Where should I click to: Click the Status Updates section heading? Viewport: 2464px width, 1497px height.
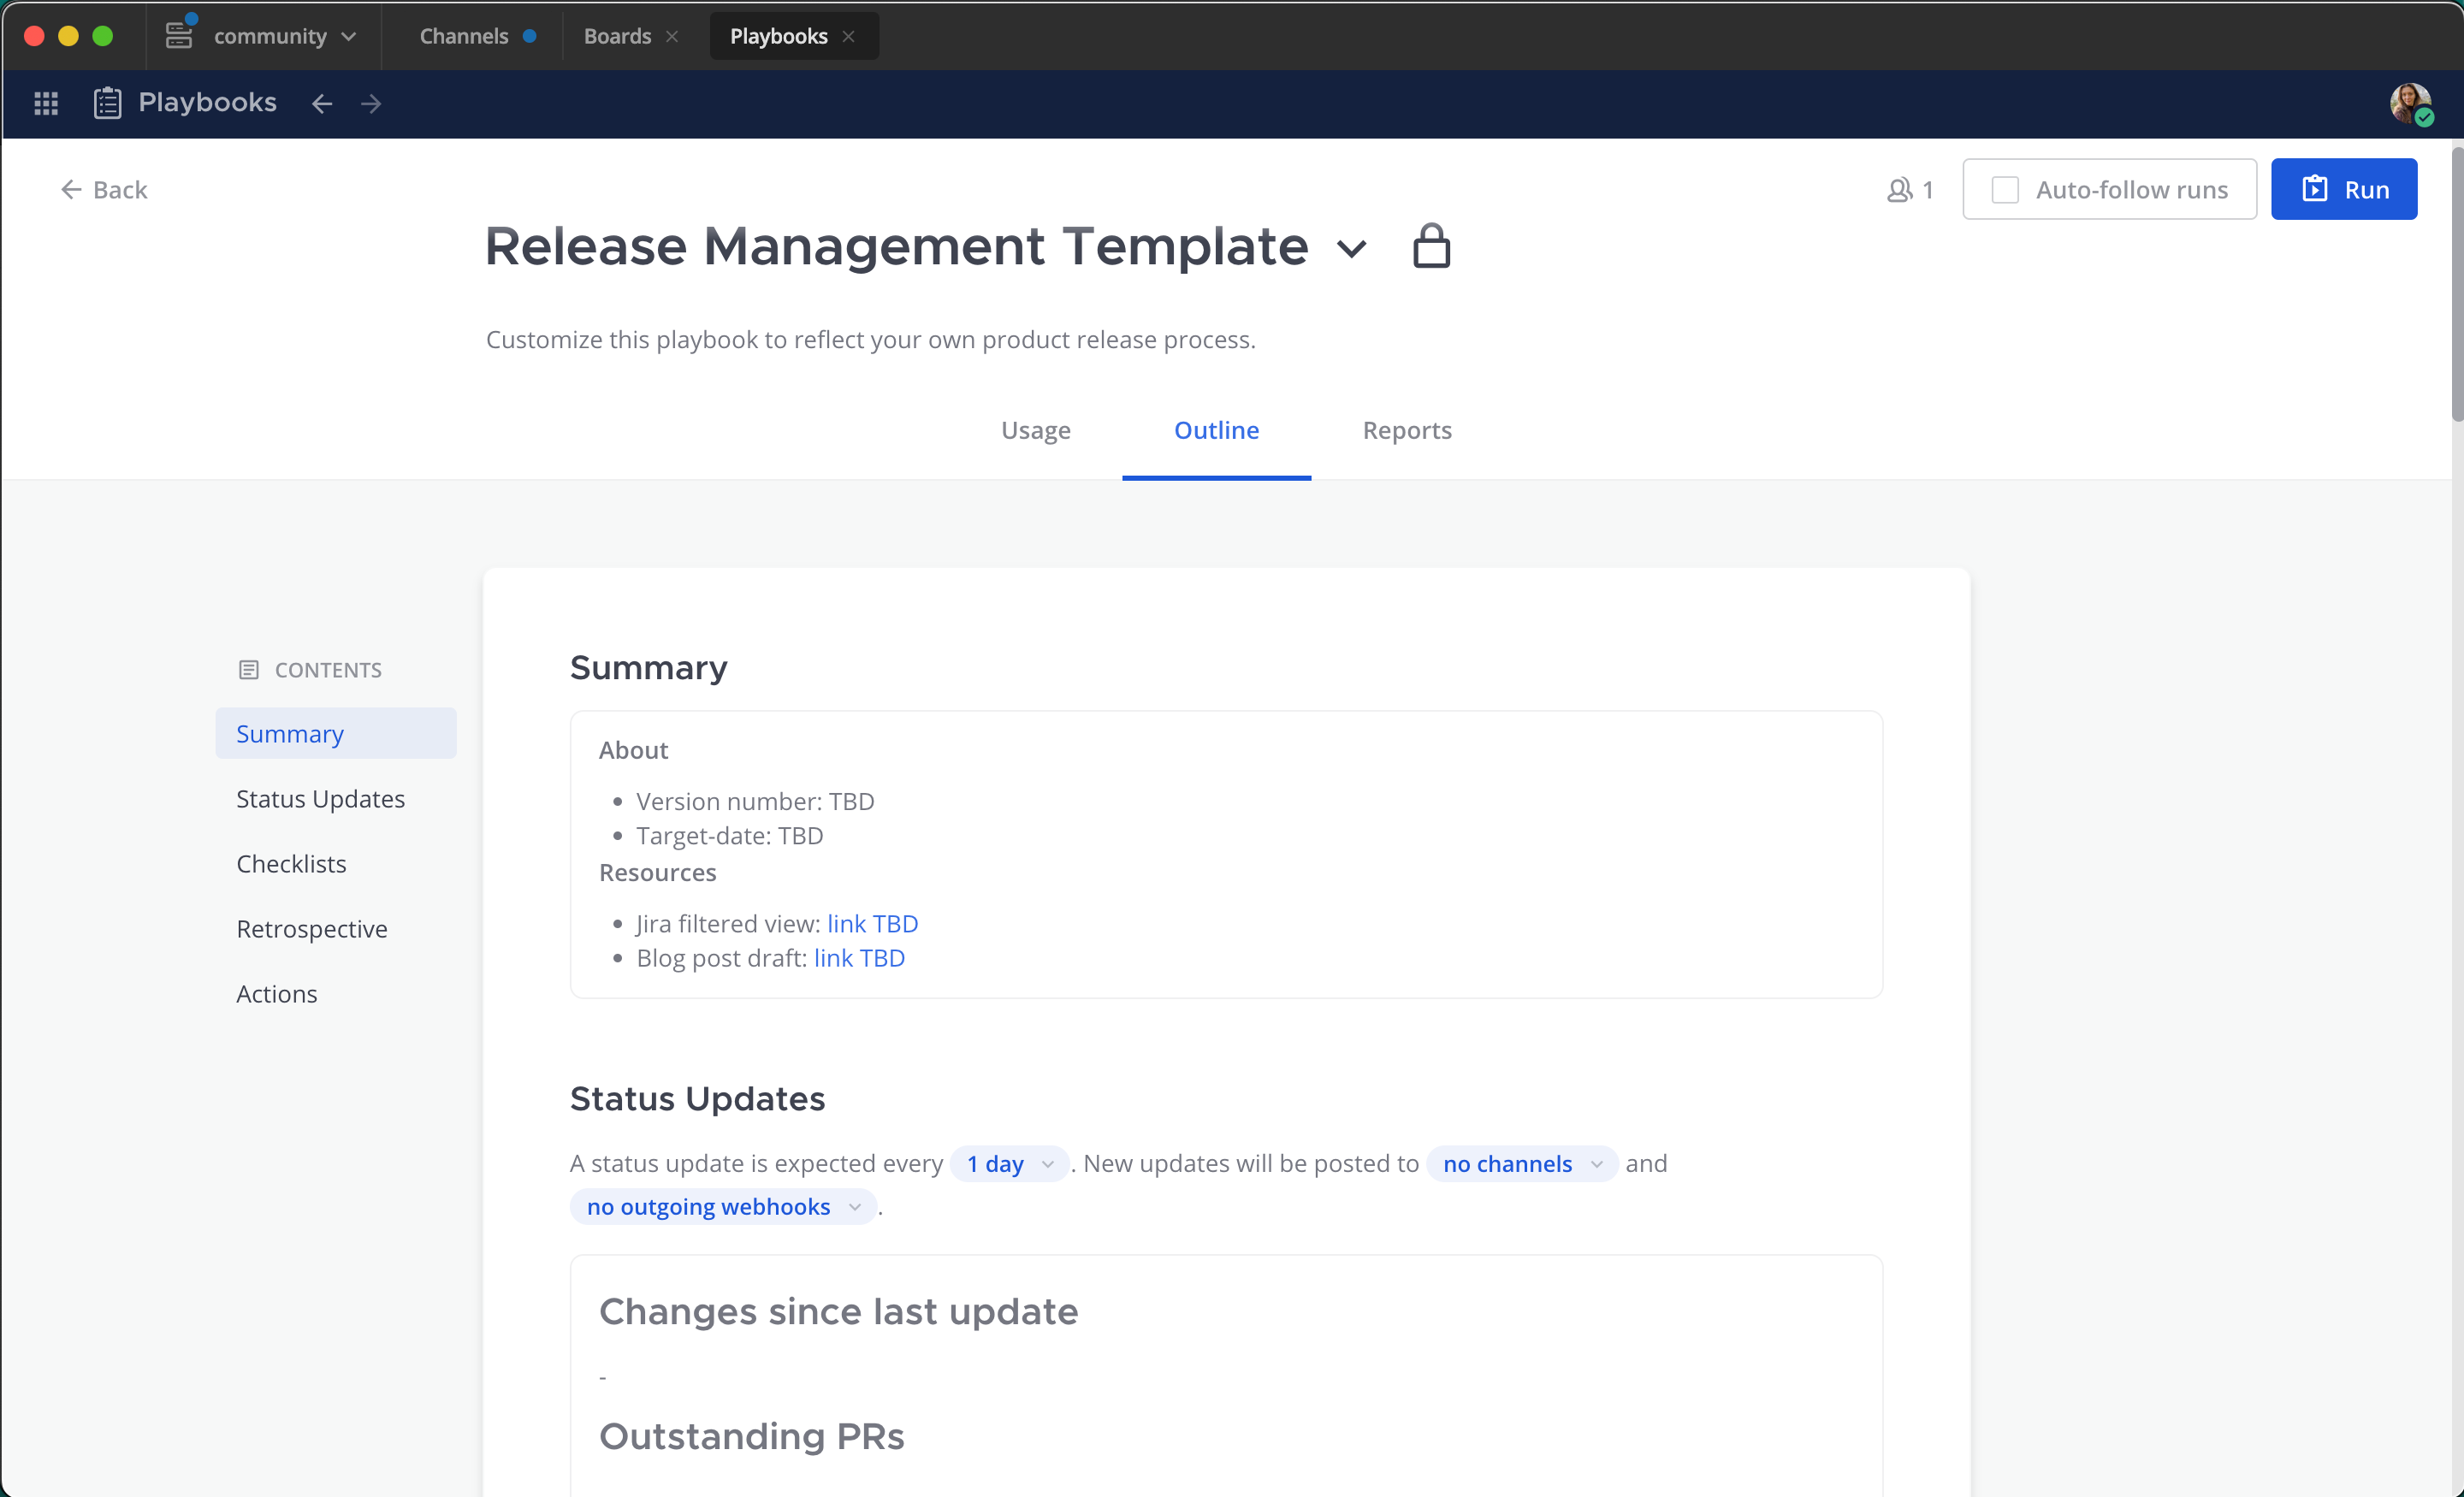click(x=697, y=1098)
